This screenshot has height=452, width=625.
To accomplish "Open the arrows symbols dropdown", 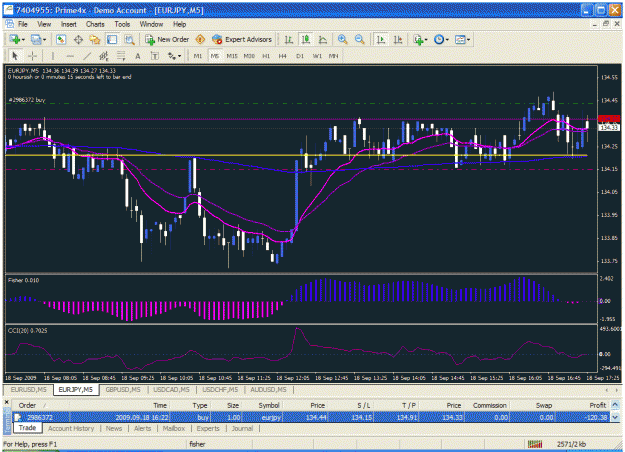I will [179, 56].
